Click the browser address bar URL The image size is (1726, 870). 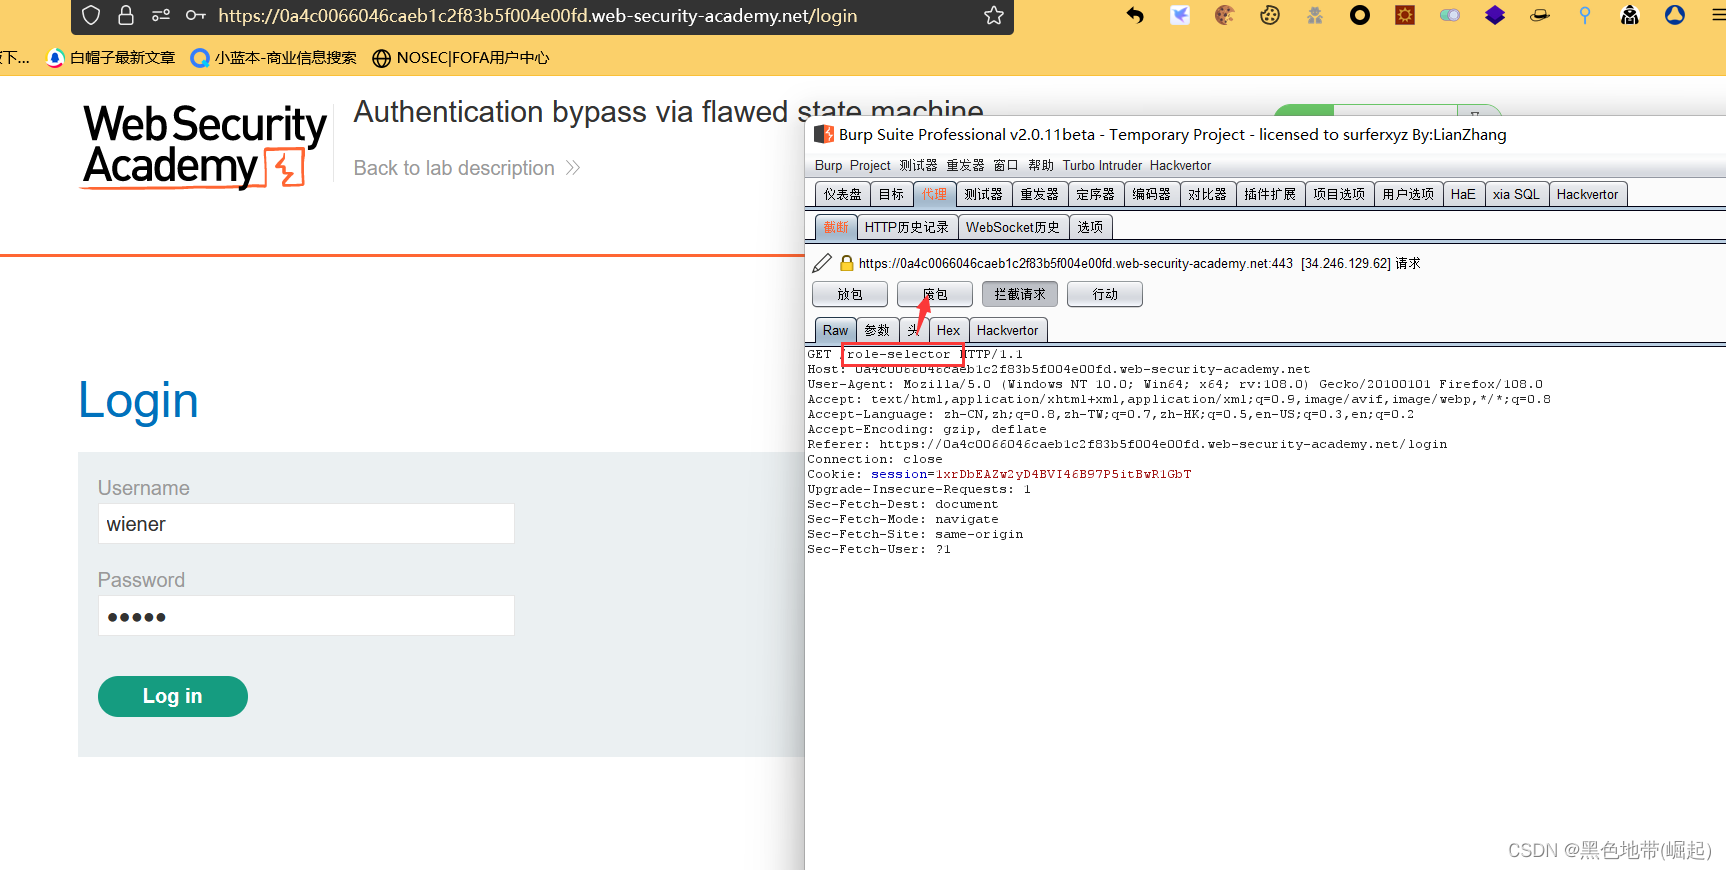pos(537,16)
